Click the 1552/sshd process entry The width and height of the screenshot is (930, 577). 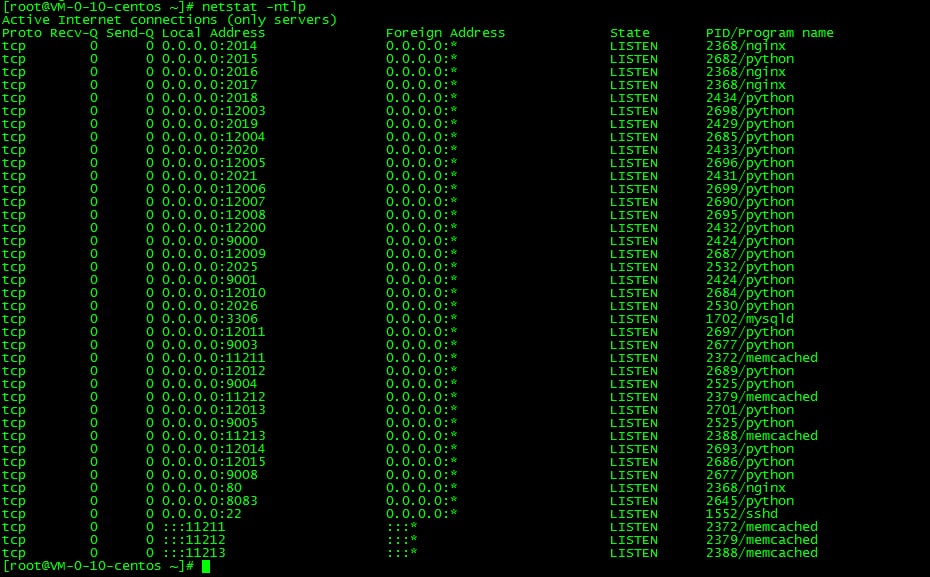coord(741,514)
